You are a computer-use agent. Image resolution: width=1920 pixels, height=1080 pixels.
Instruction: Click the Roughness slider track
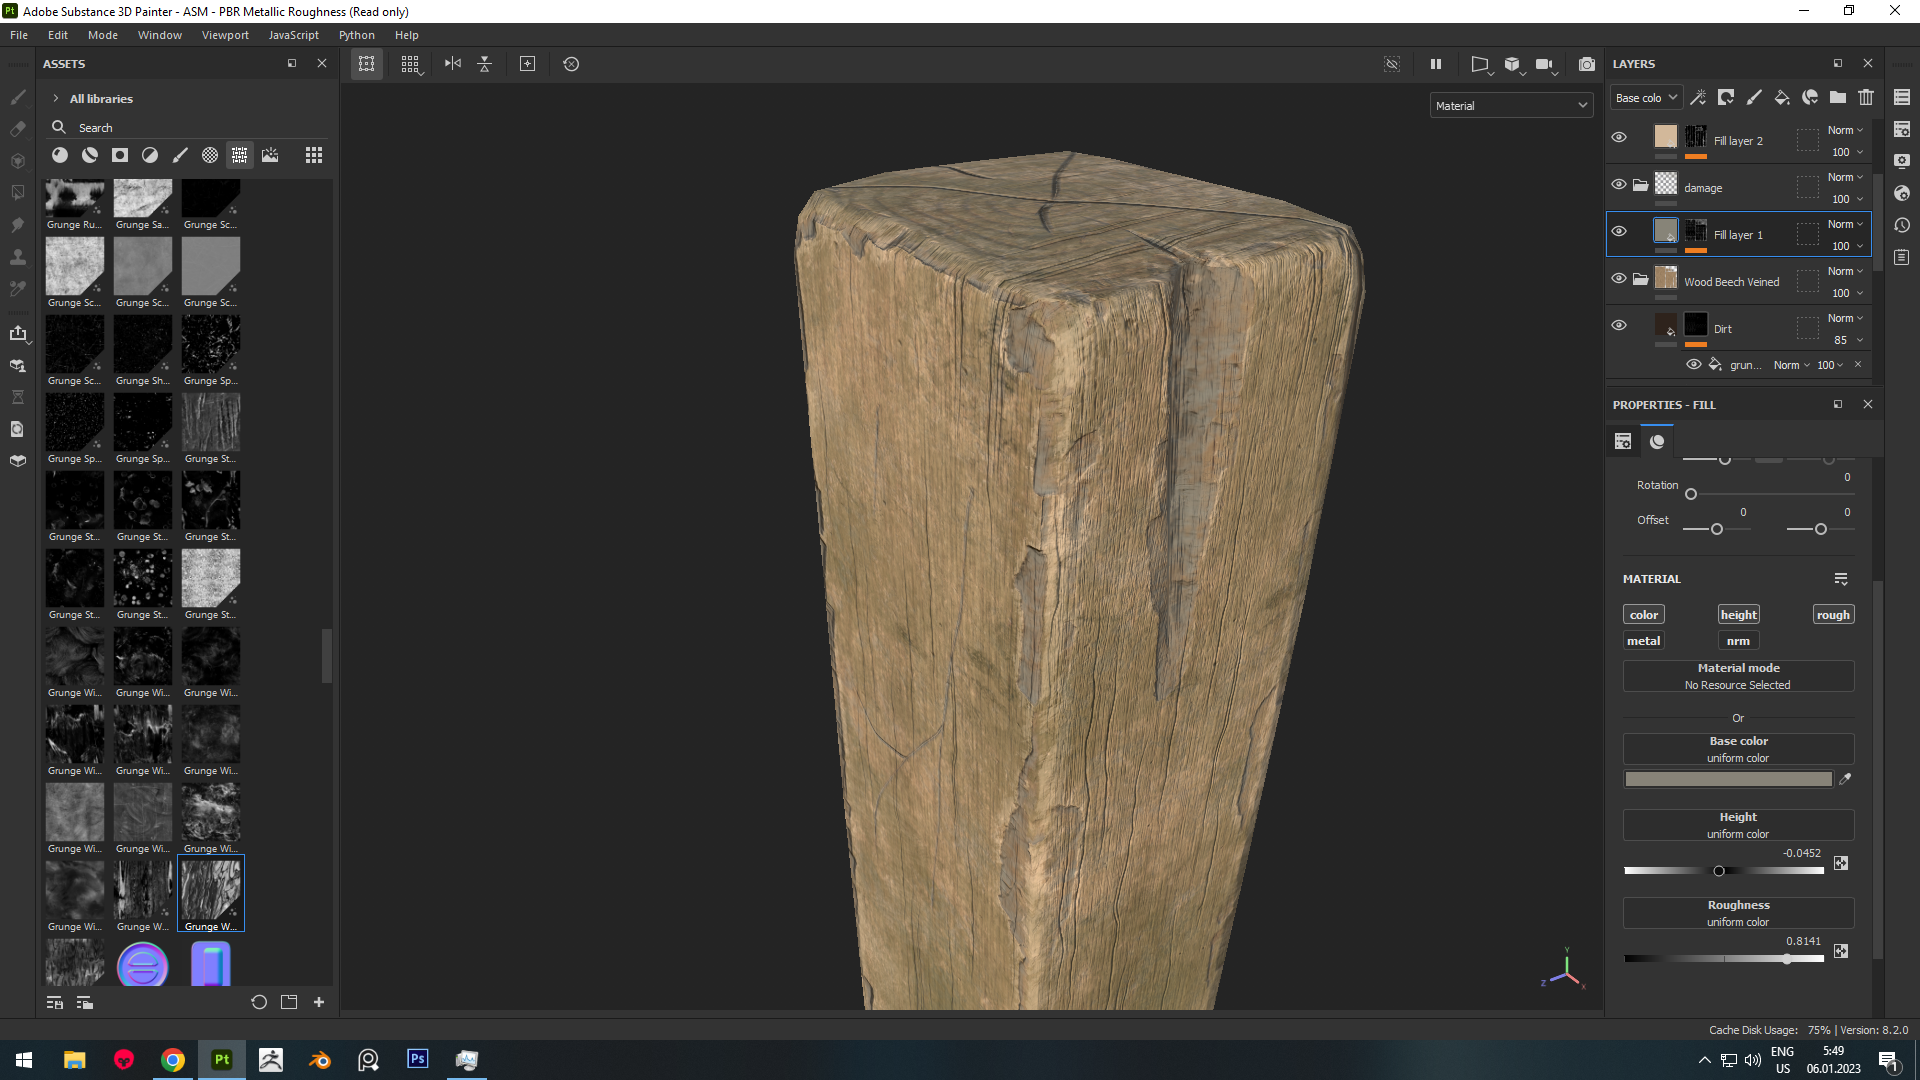pyautogui.click(x=1724, y=959)
